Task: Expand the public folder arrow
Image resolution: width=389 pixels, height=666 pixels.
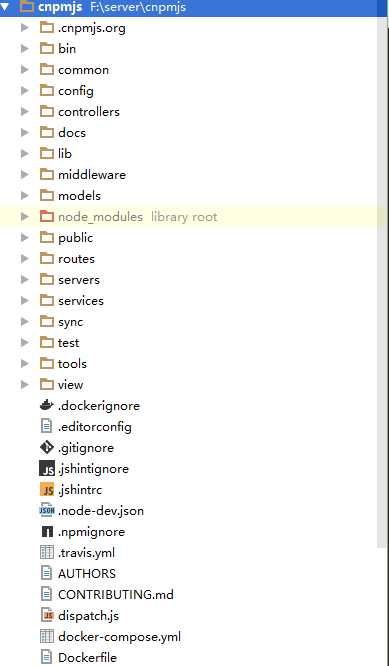Action: pyautogui.click(x=25, y=237)
